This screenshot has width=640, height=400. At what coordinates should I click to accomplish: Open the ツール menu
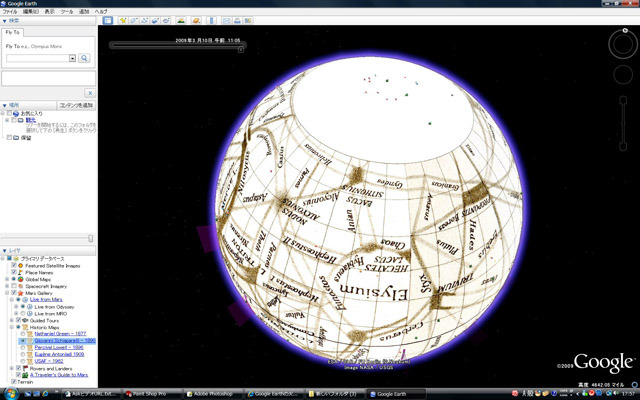[x=67, y=11]
